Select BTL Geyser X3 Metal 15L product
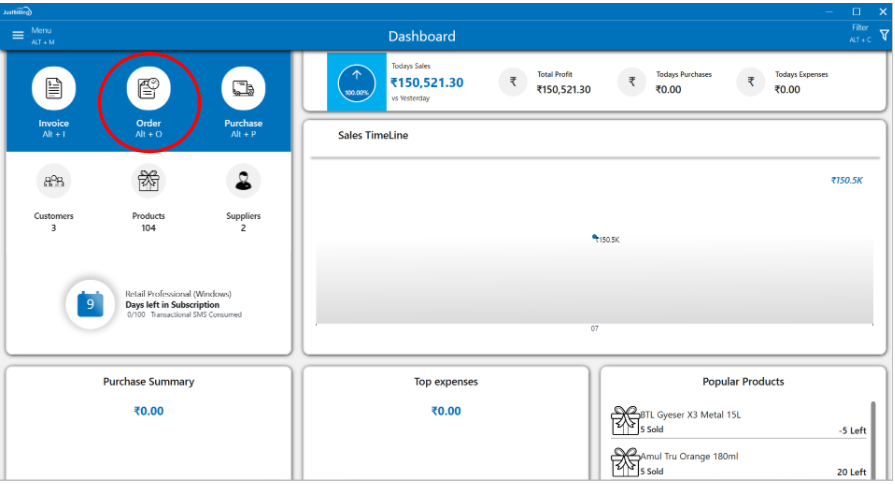The width and height of the screenshot is (895, 484). [690, 415]
